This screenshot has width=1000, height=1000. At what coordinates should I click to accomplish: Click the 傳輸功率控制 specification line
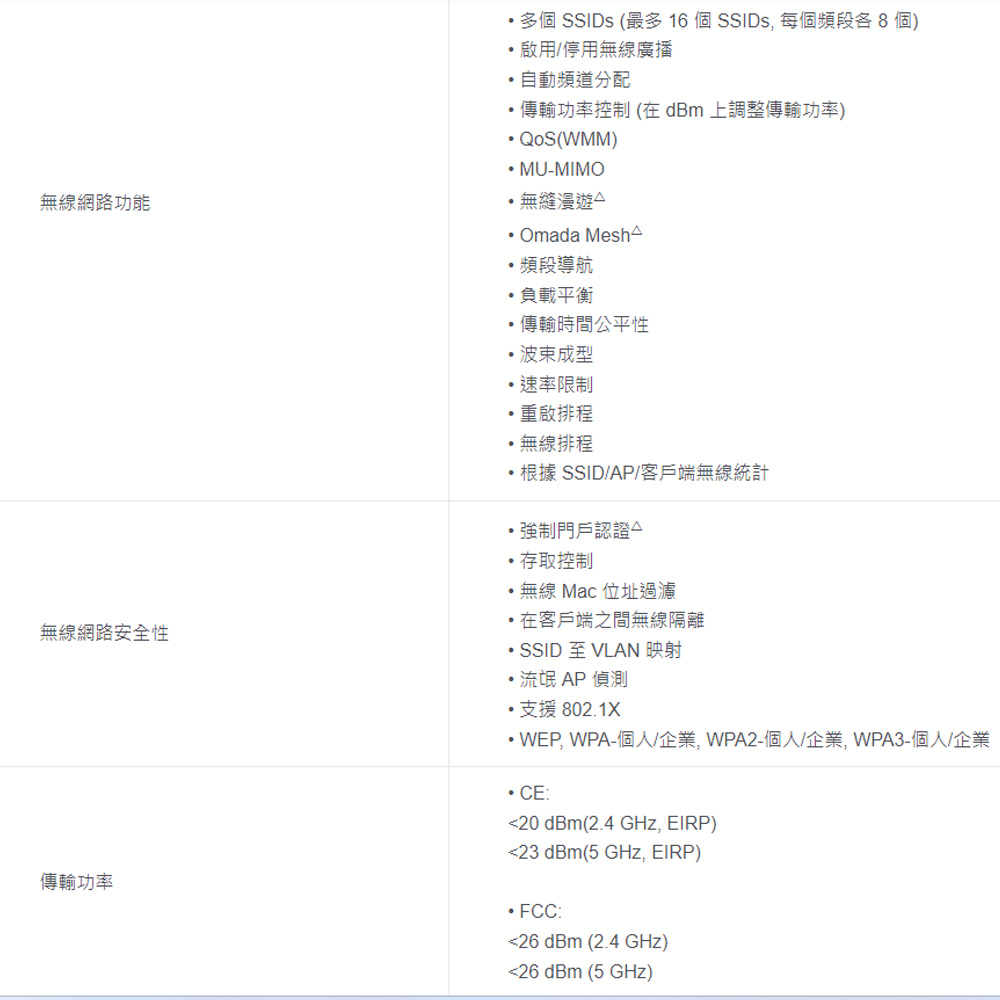pos(682,110)
